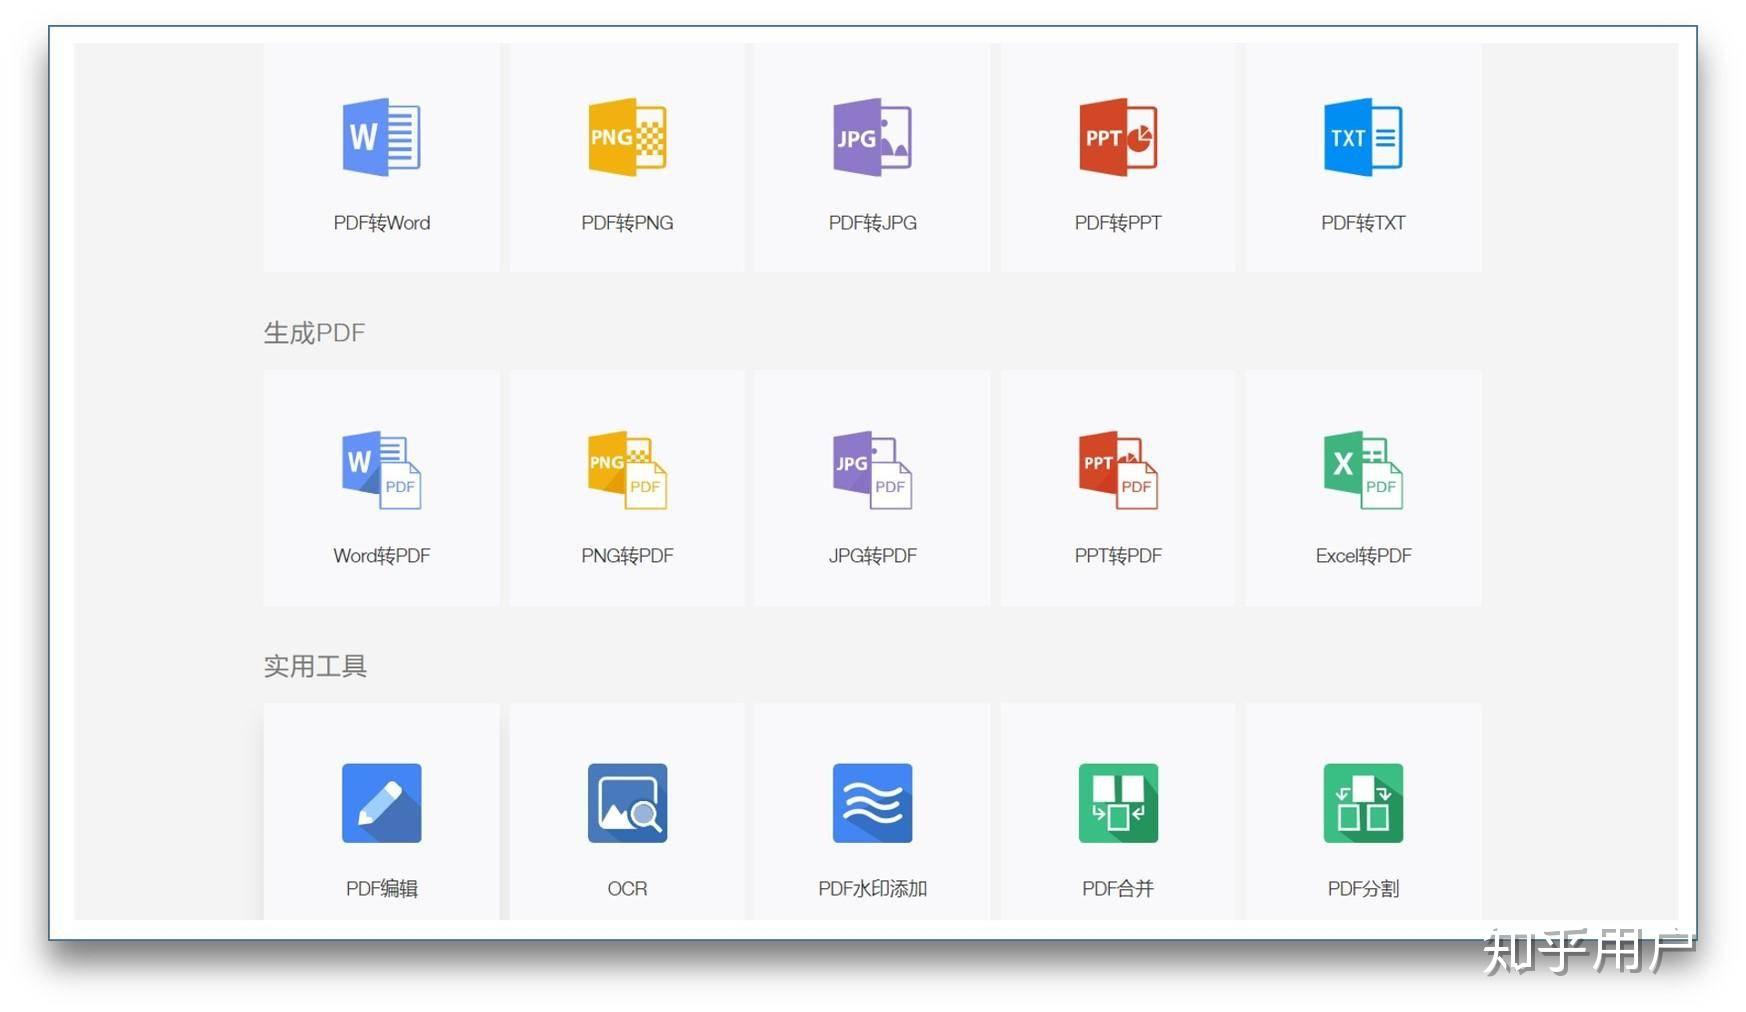
Task: Choose the PDF转JPG purple icon
Action: [872, 137]
